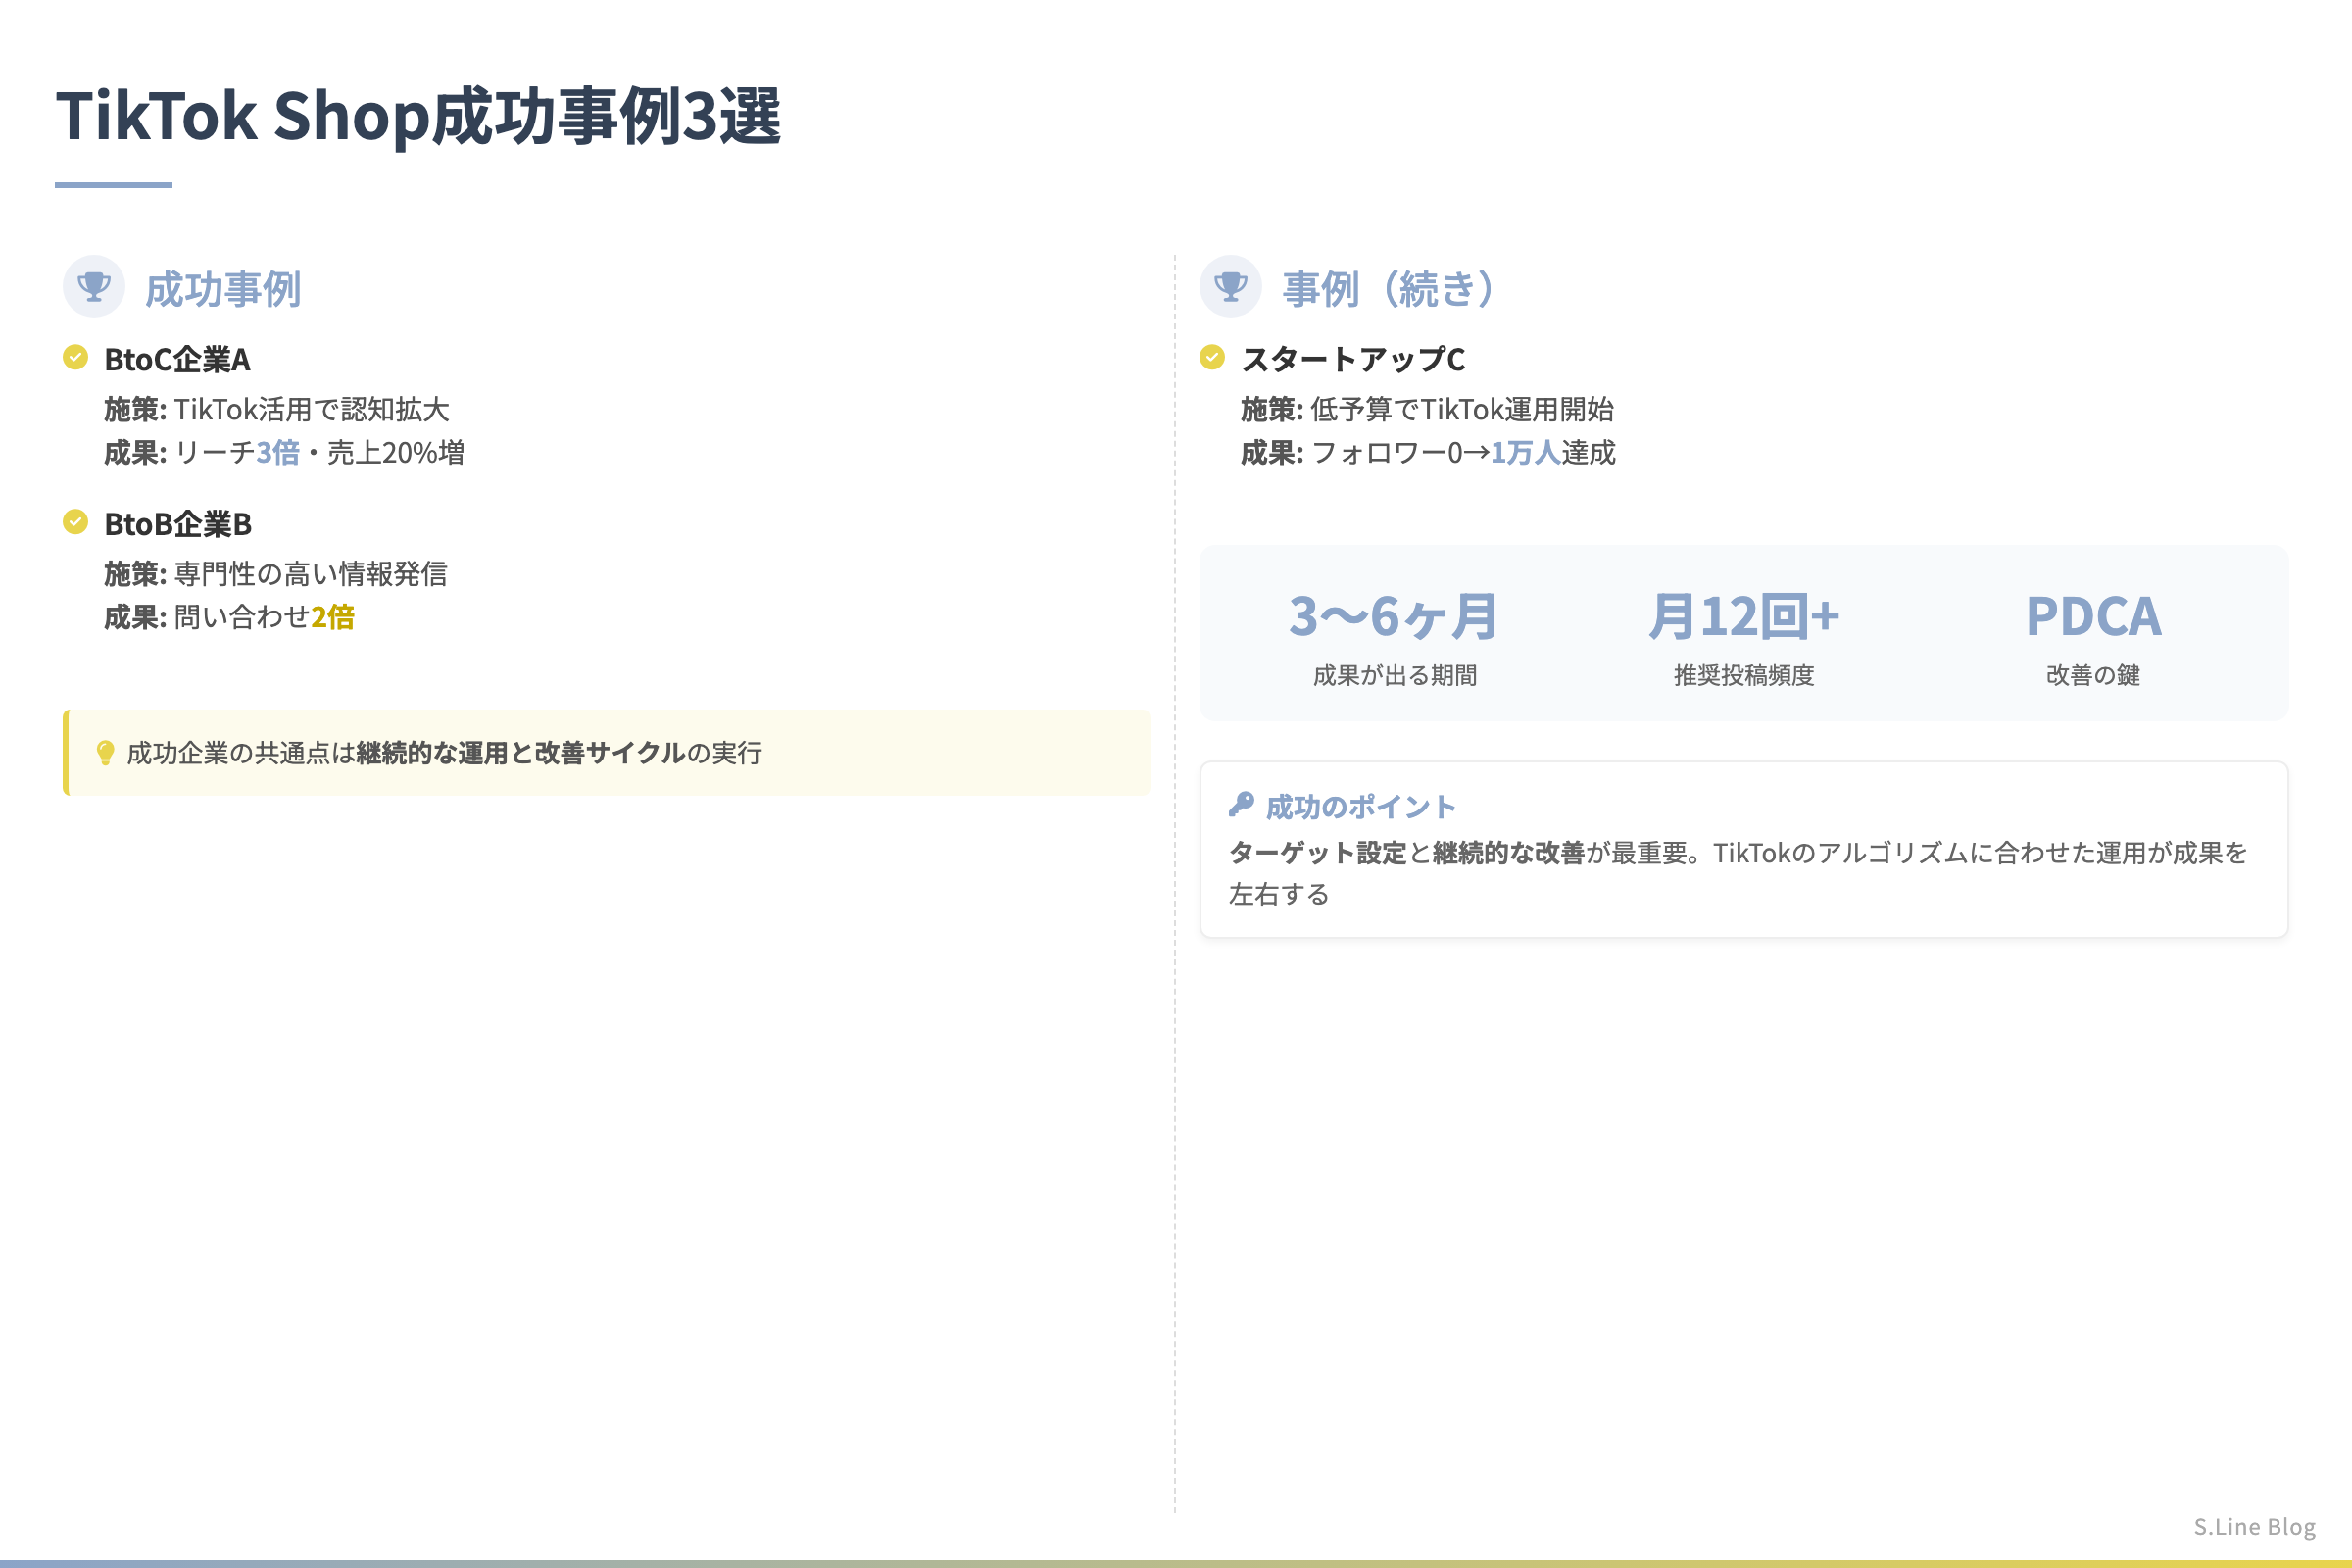Click the 改善の鍵 label
Image resolution: width=2352 pixels, height=1568 pixels.
(x=2093, y=675)
